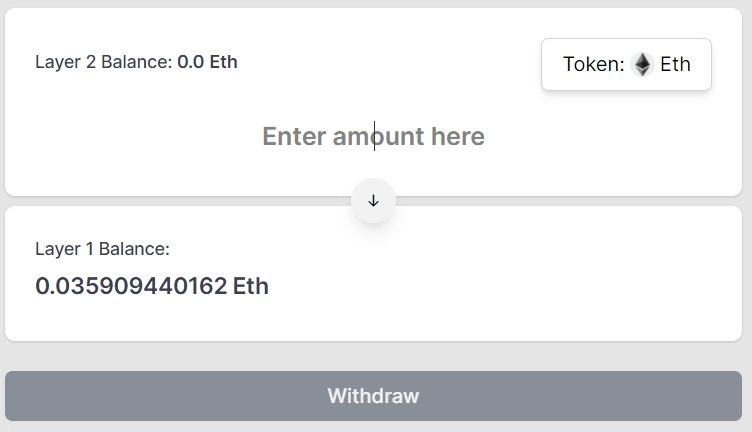
Task: Click the circular swap button between cards
Action: [x=374, y=201]
